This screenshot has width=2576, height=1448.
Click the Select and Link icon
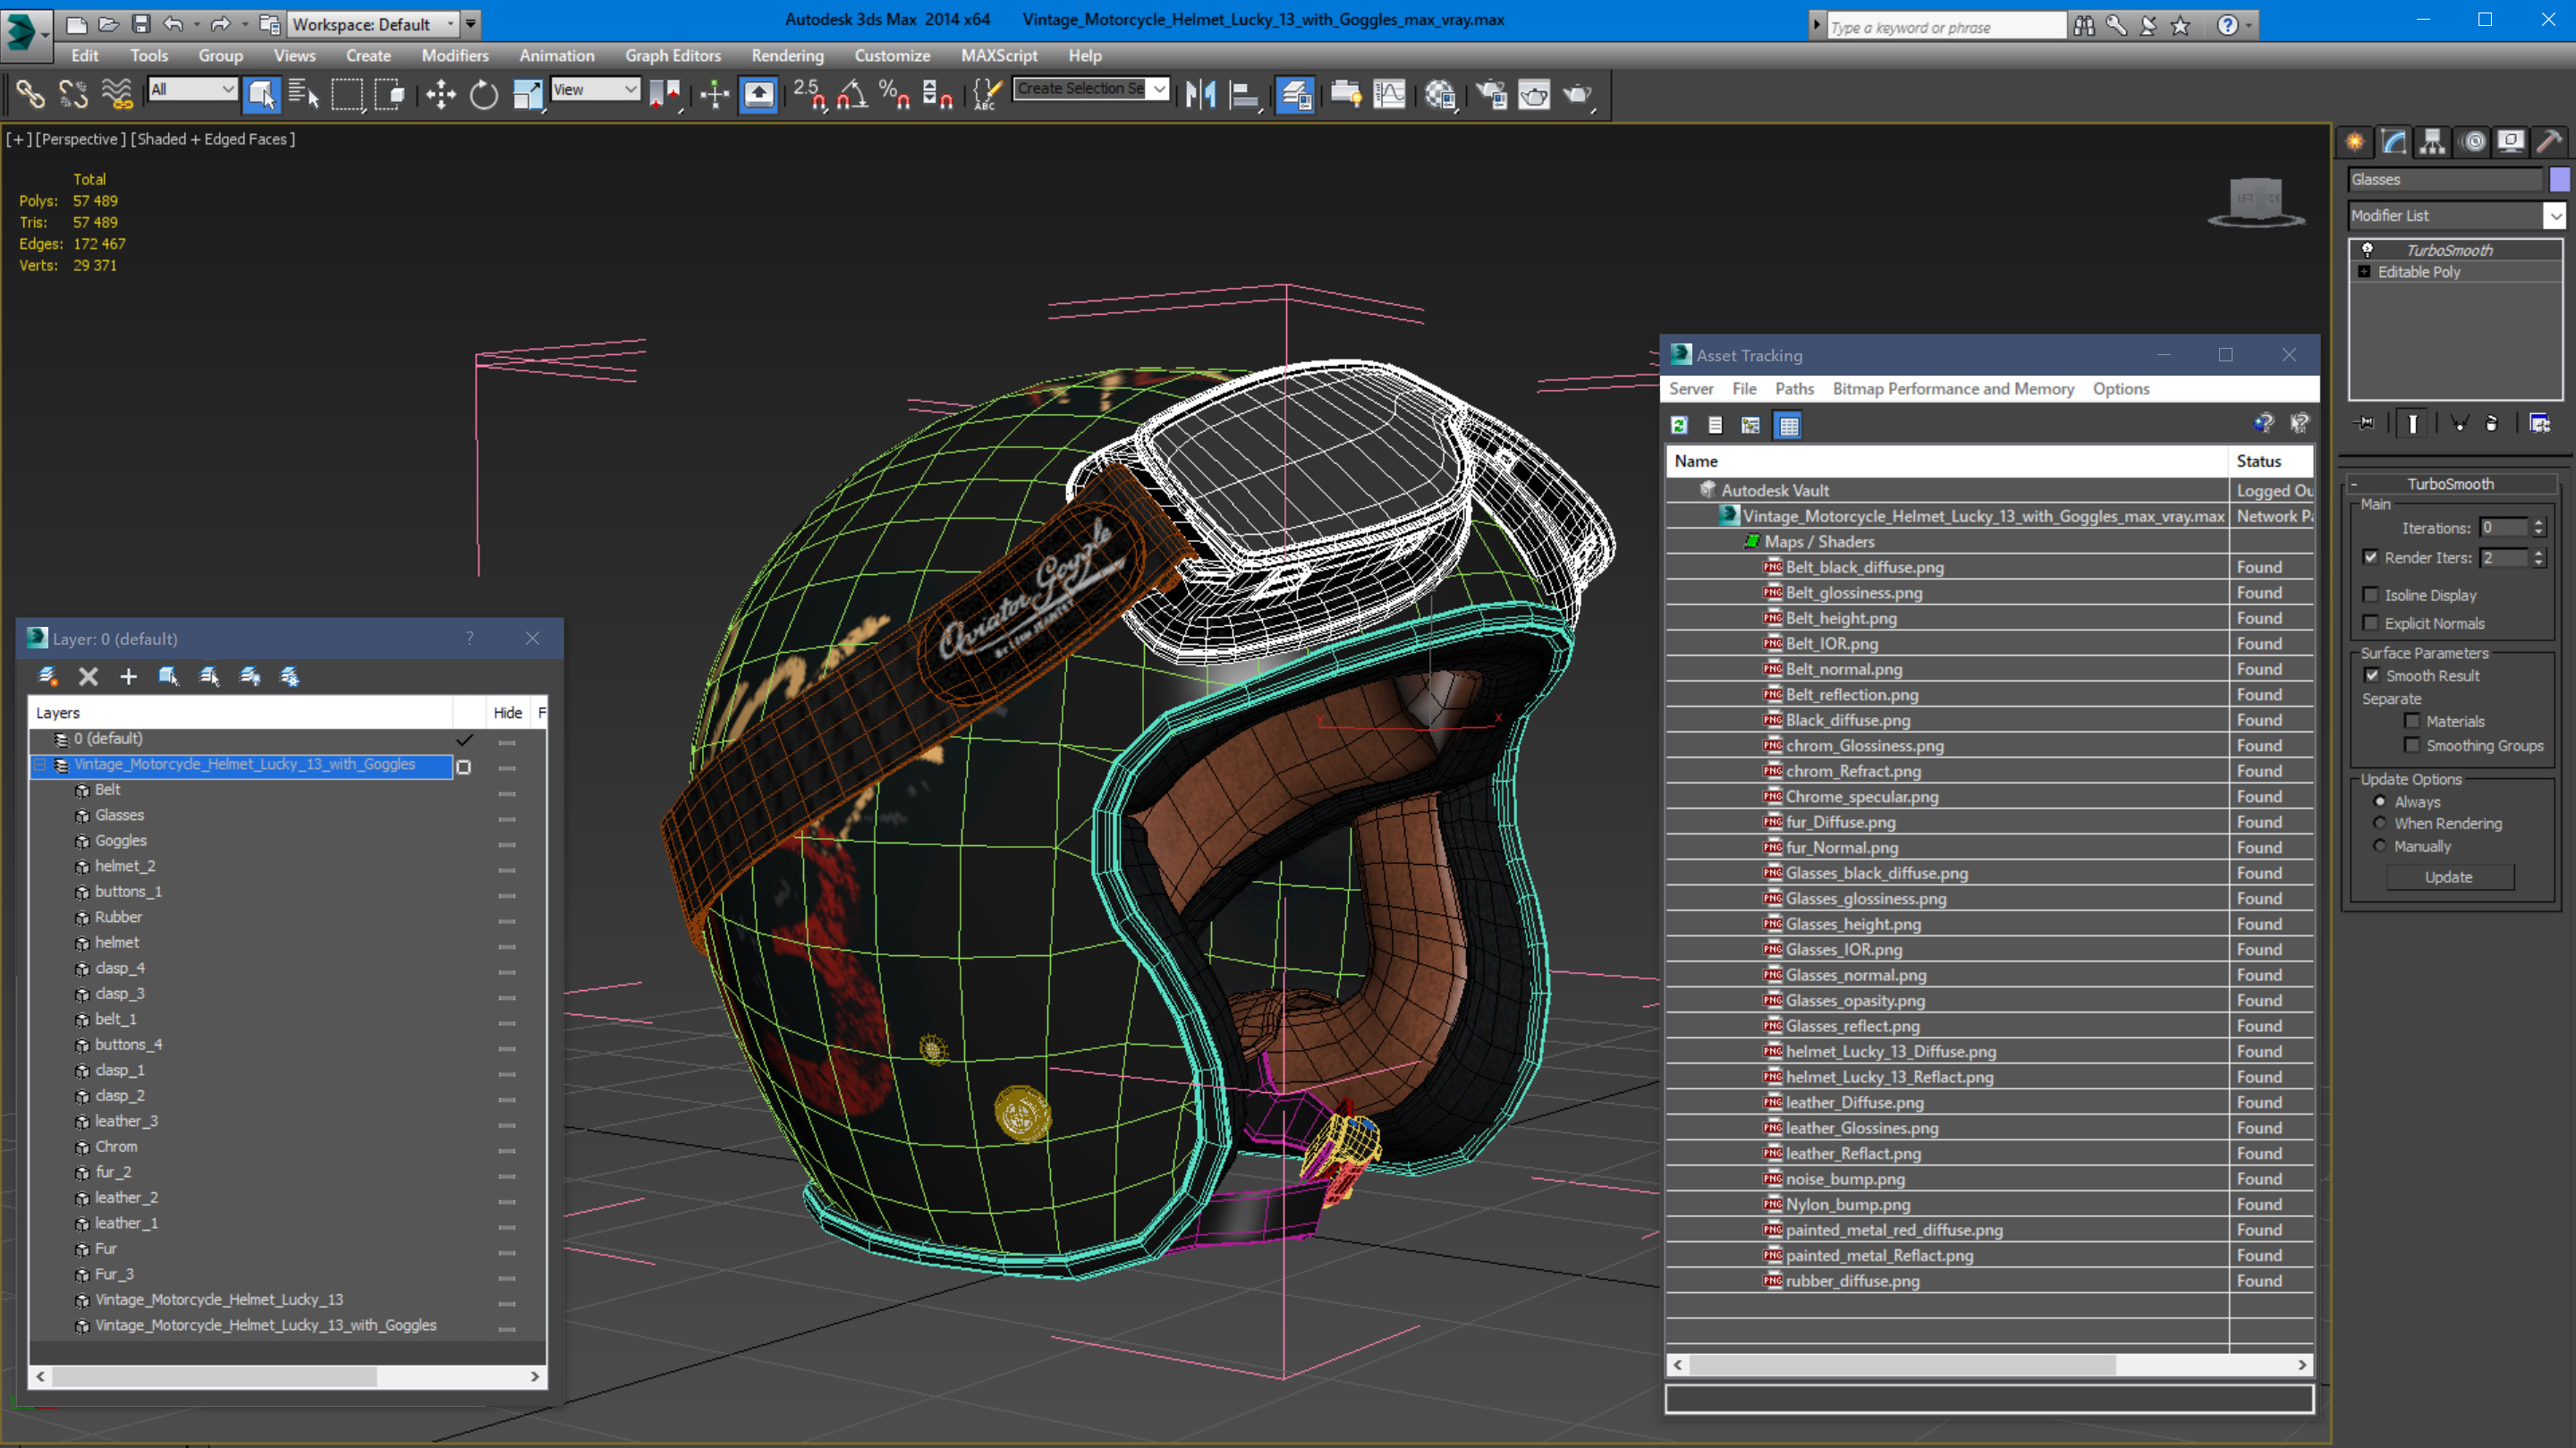pos(30,95)
